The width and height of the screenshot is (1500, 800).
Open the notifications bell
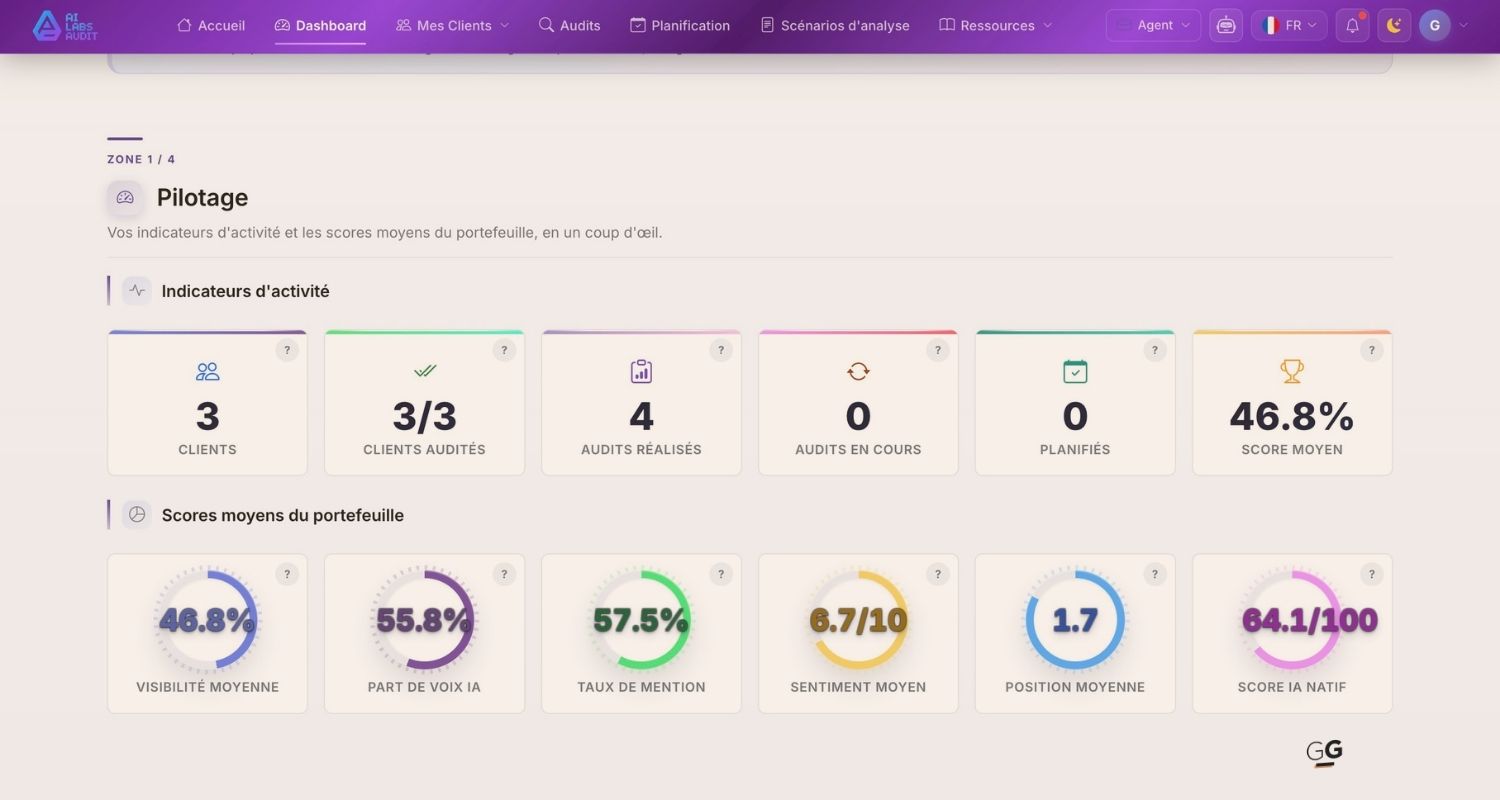[1352, 25]
